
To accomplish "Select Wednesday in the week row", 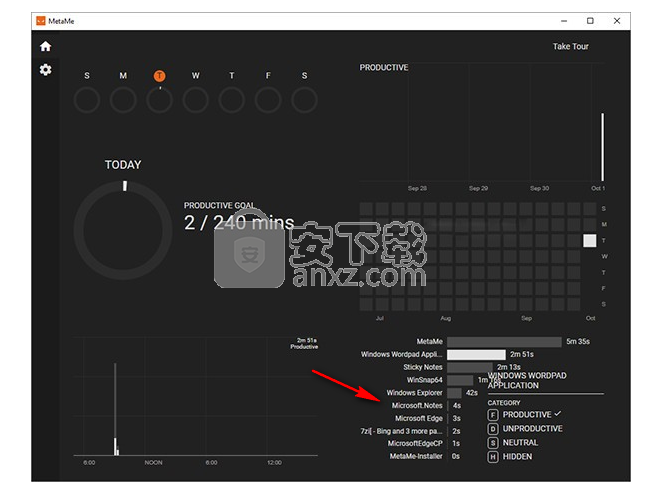I will coord(195,76).
